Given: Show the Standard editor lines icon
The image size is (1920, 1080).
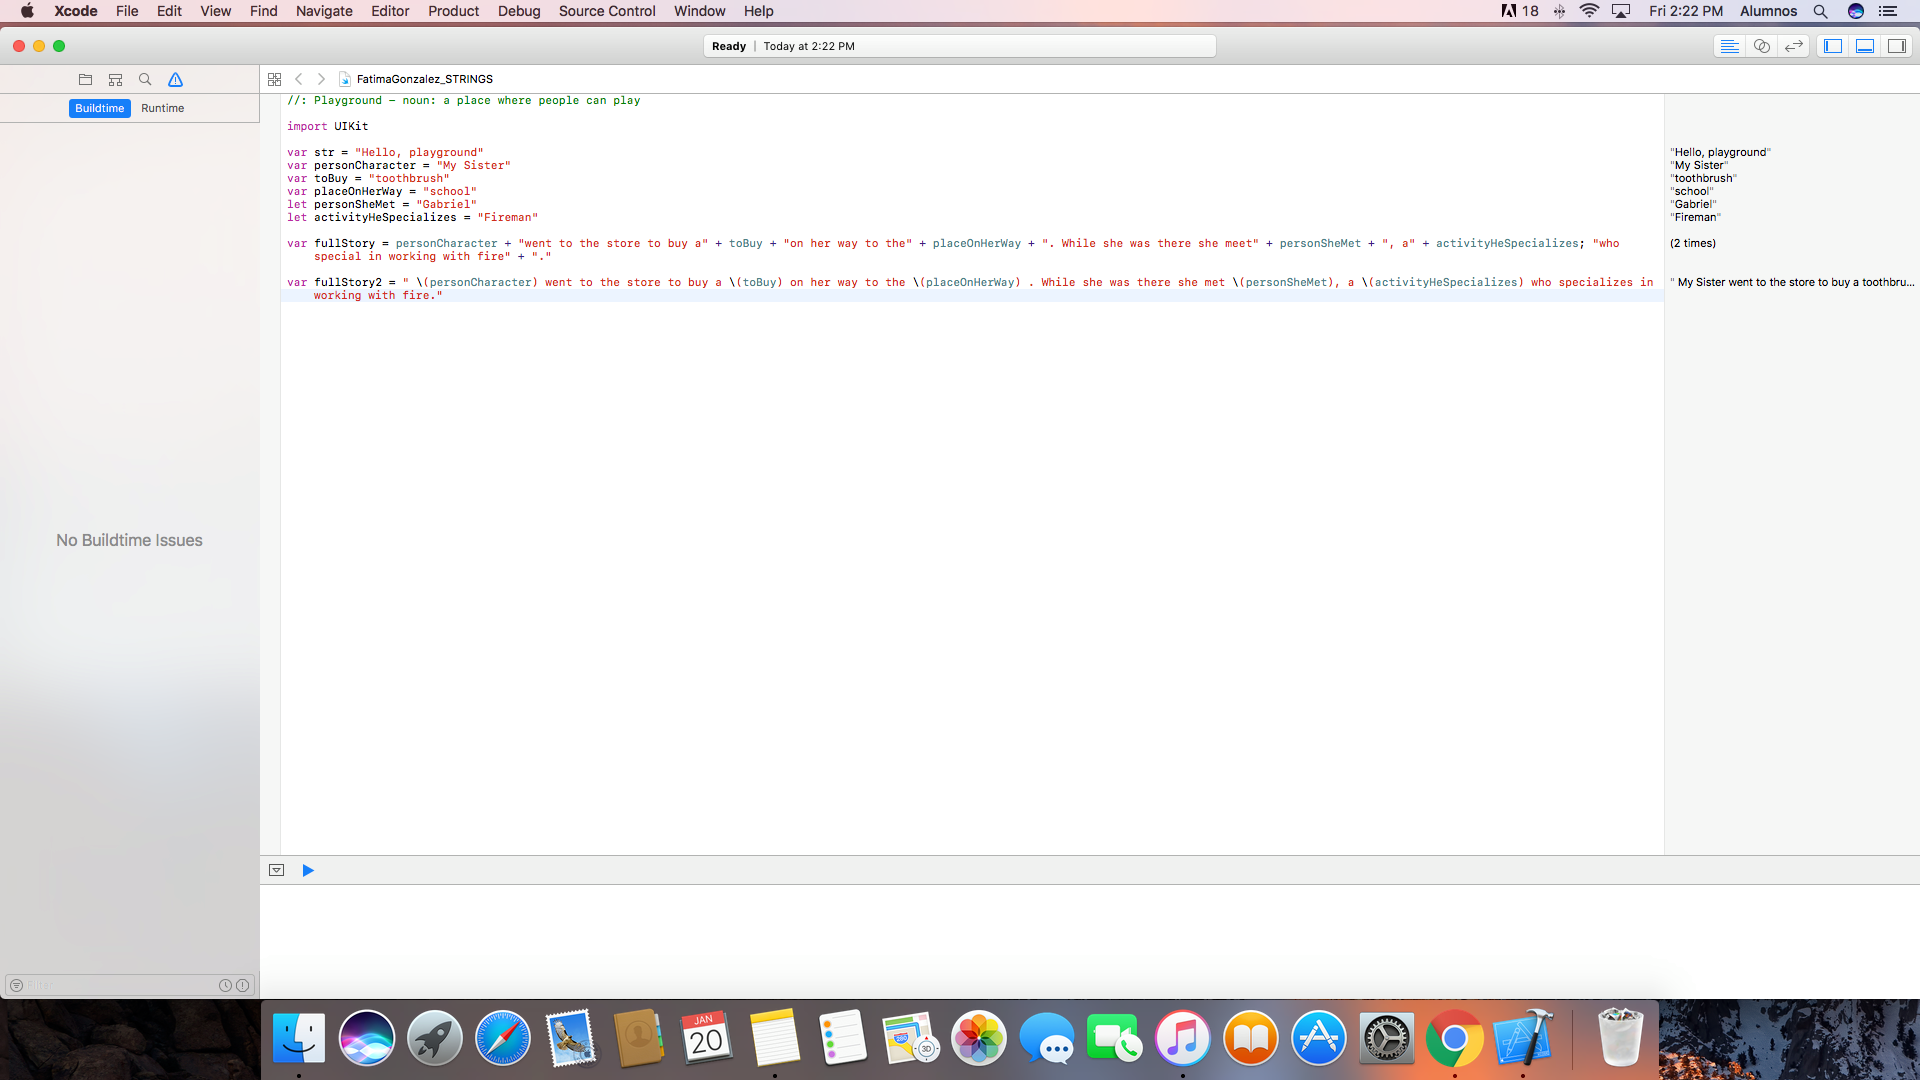Looking at the screenshot, I should [x=1730, y=46].
